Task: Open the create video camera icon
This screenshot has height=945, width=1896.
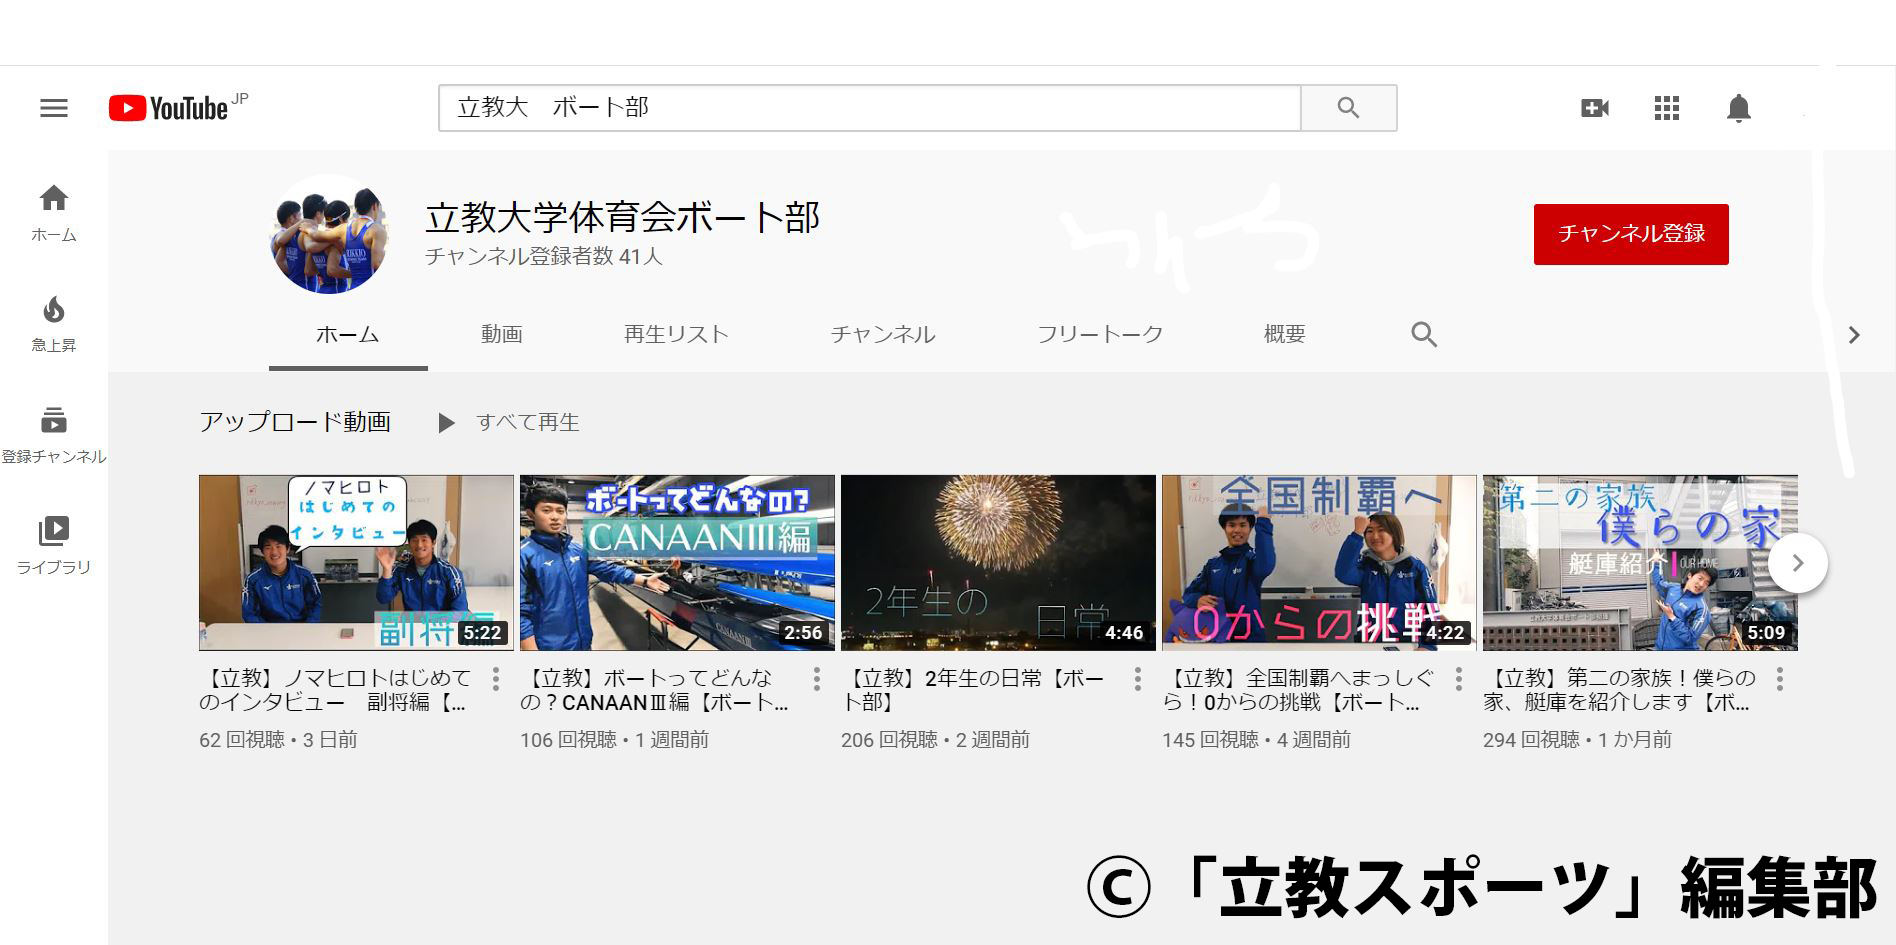Action: pos(1594,108)
